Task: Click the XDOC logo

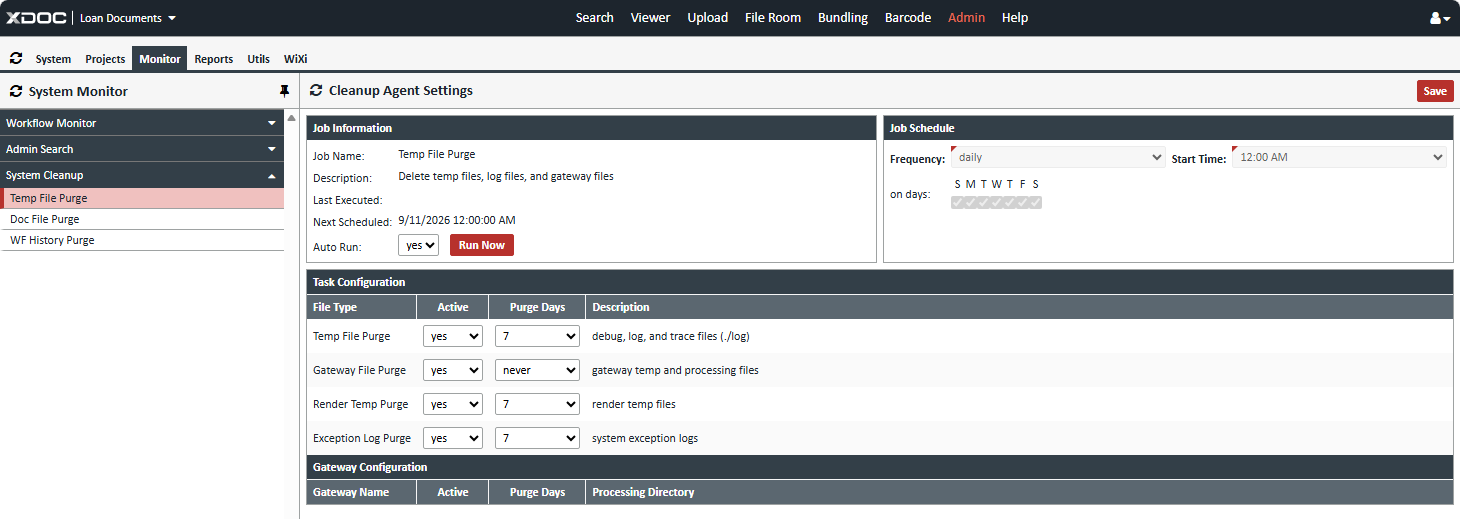Action: click(36, 18)
